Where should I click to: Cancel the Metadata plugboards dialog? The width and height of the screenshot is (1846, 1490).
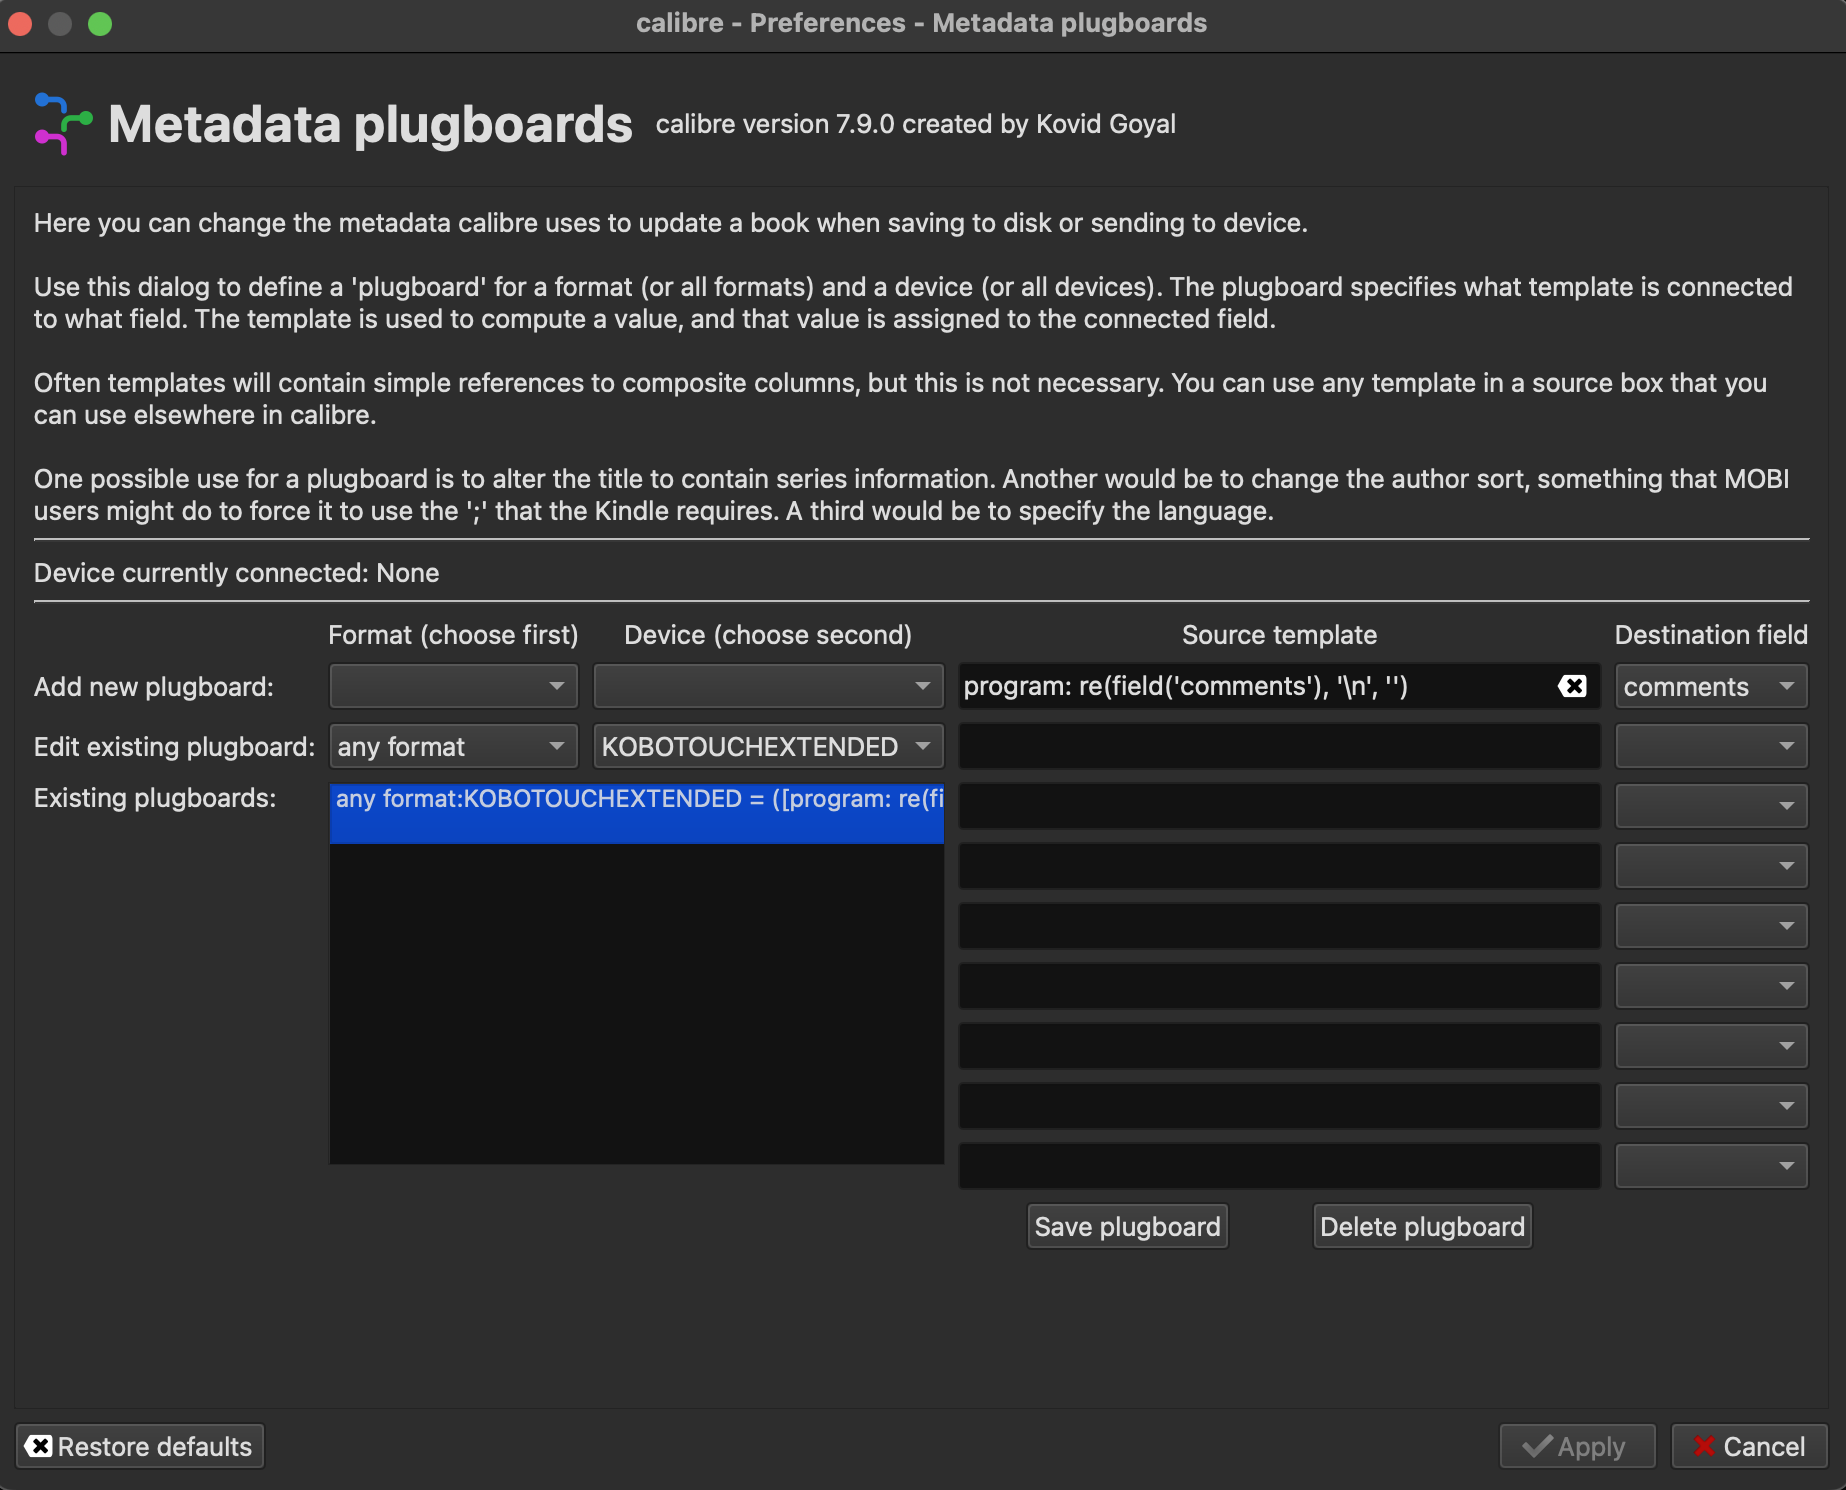pos(1749,1446)
